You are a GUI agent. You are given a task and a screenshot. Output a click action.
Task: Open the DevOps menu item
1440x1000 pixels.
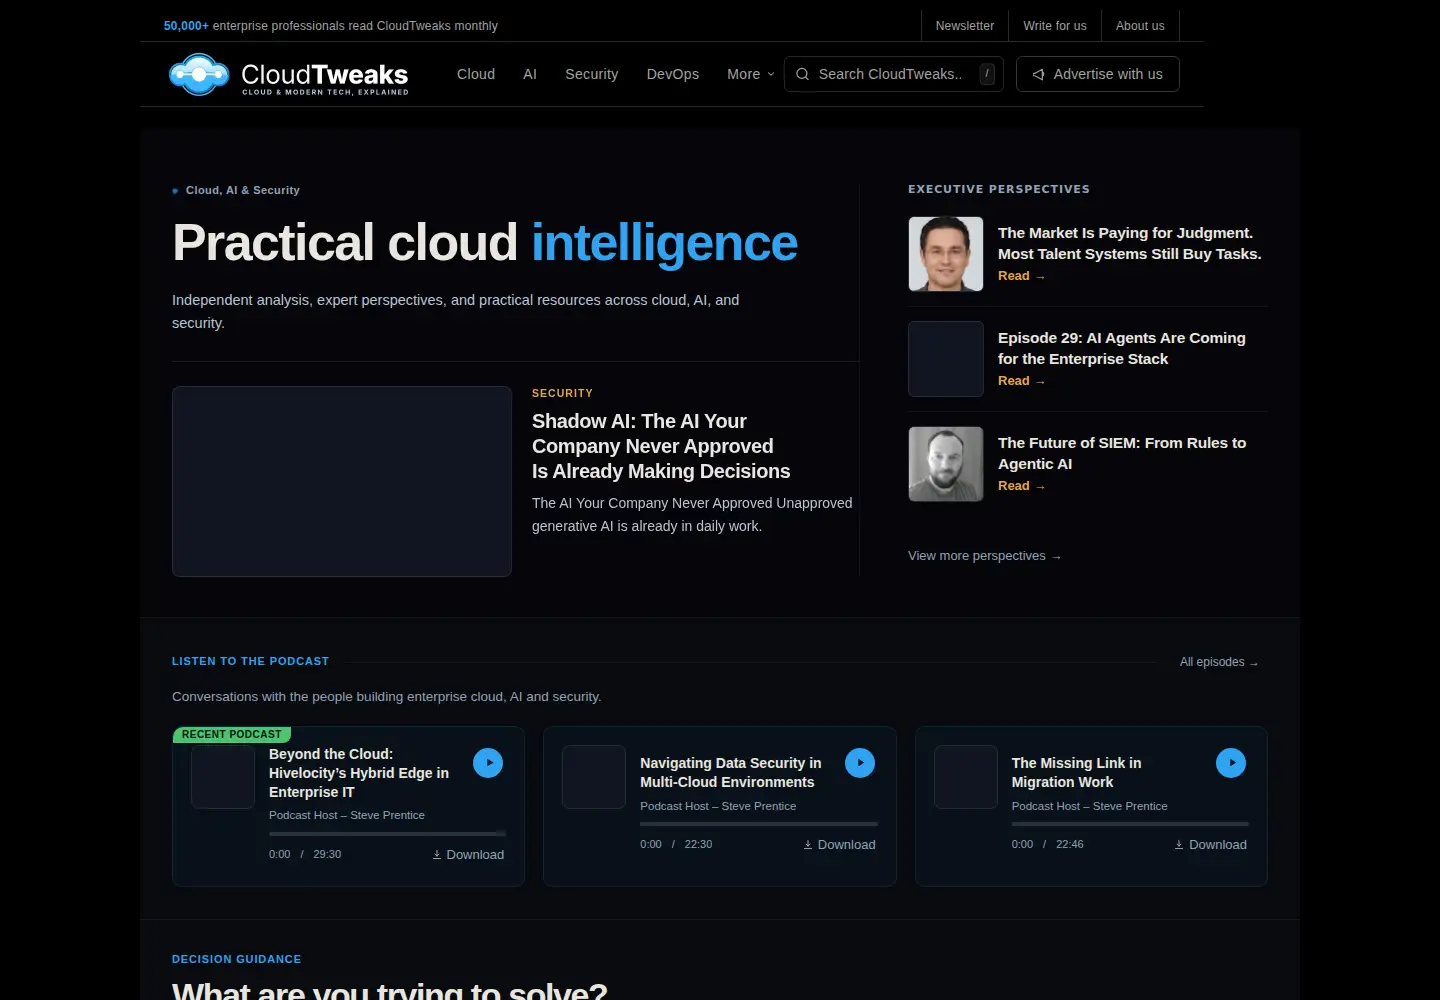coord(673,74)
